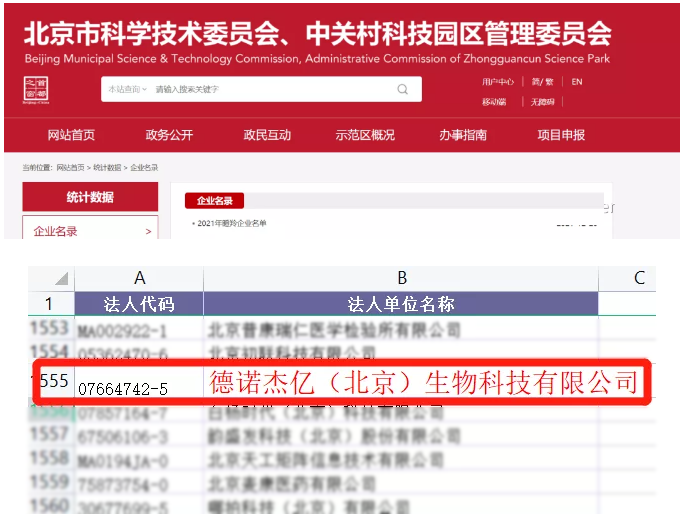Select column B header
This screenshot has height=514, width=680.
tap(401, 278)
